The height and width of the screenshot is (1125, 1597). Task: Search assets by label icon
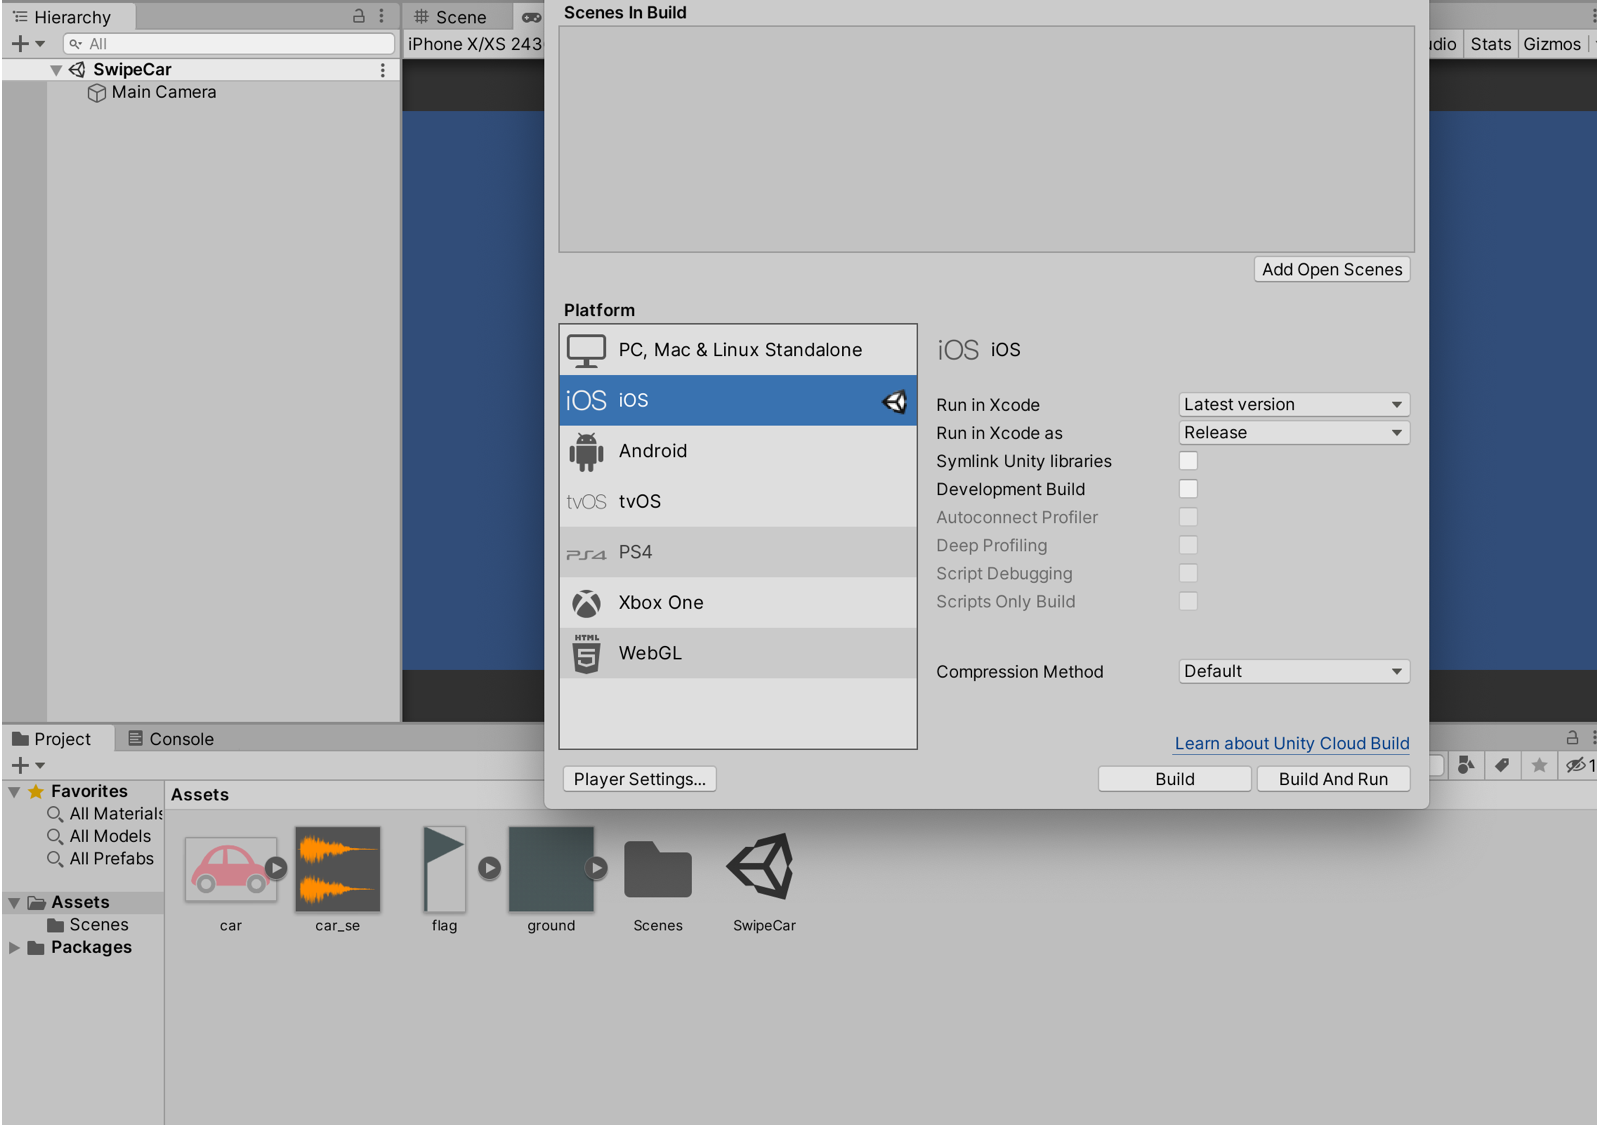pyautogui.click(x=1502, y=766)
